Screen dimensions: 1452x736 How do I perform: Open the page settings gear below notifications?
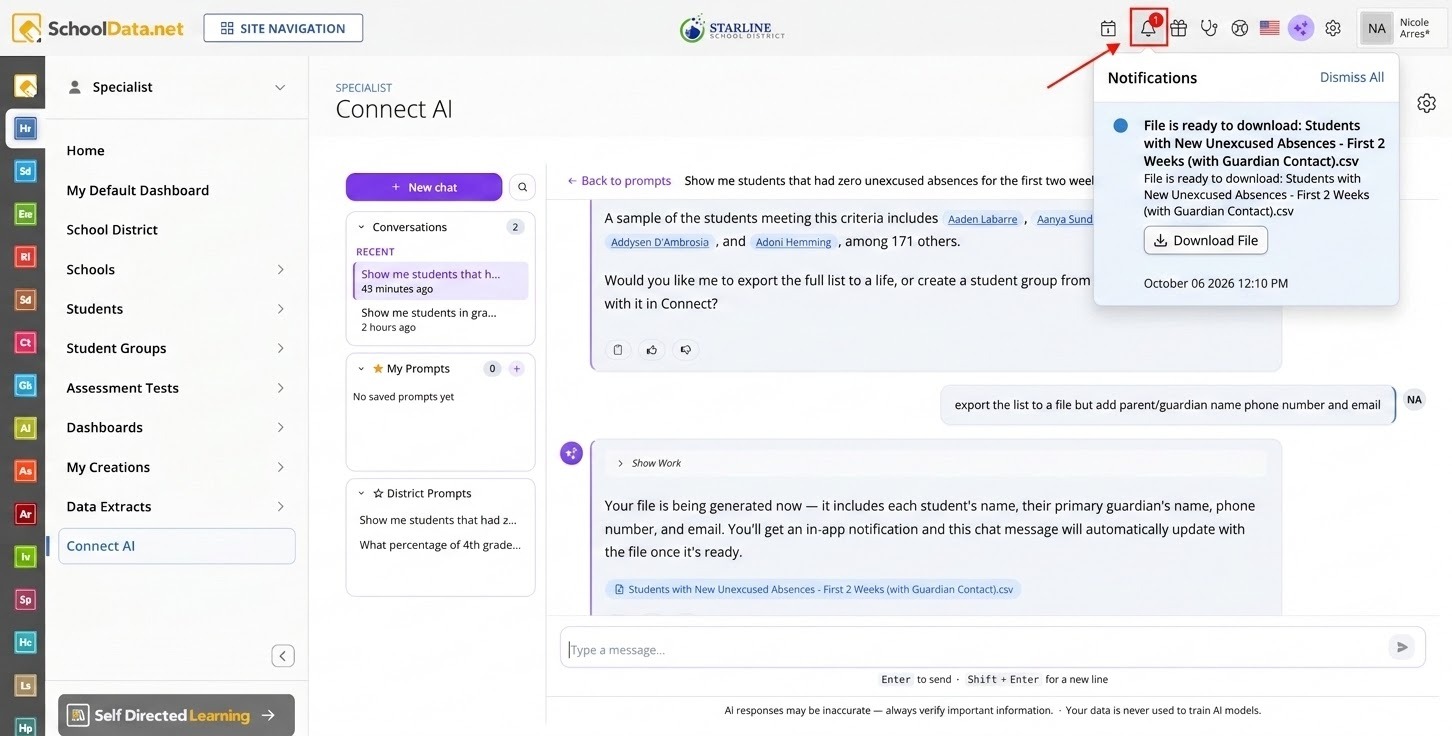point(1427,103)
